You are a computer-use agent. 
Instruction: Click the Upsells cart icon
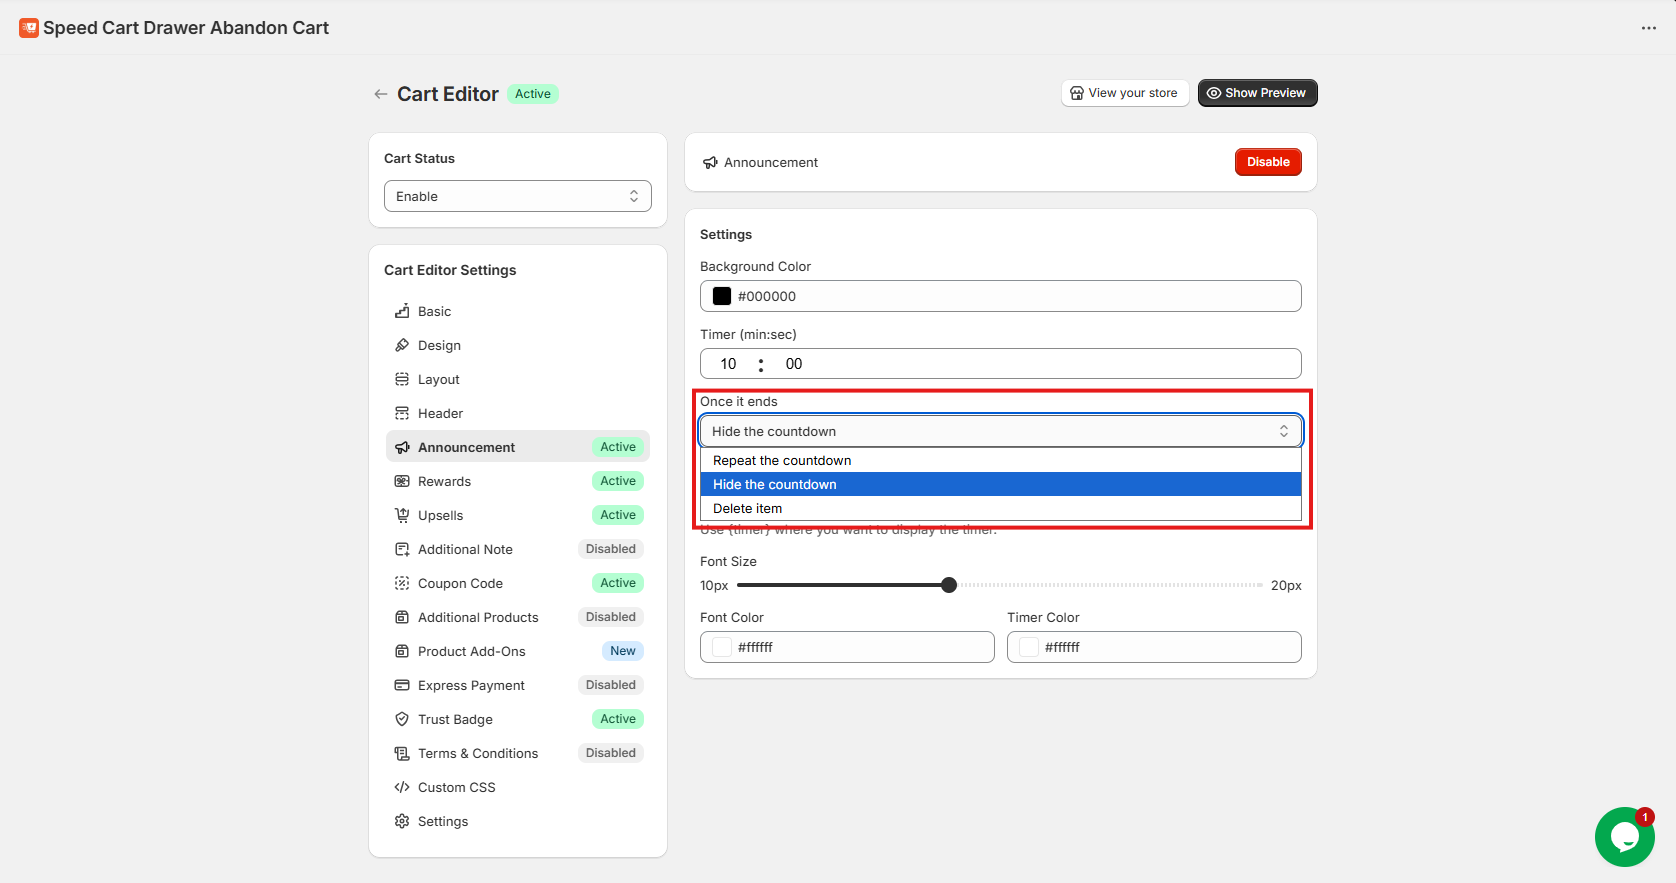pos(402,515)
